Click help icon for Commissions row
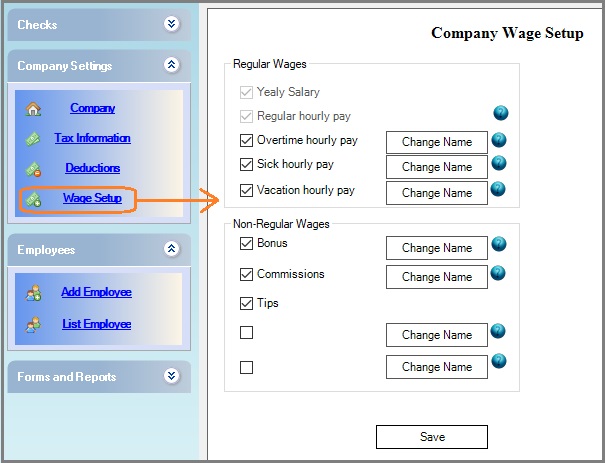This screenshot has width=605, height=463. click(x=499, y=273)
